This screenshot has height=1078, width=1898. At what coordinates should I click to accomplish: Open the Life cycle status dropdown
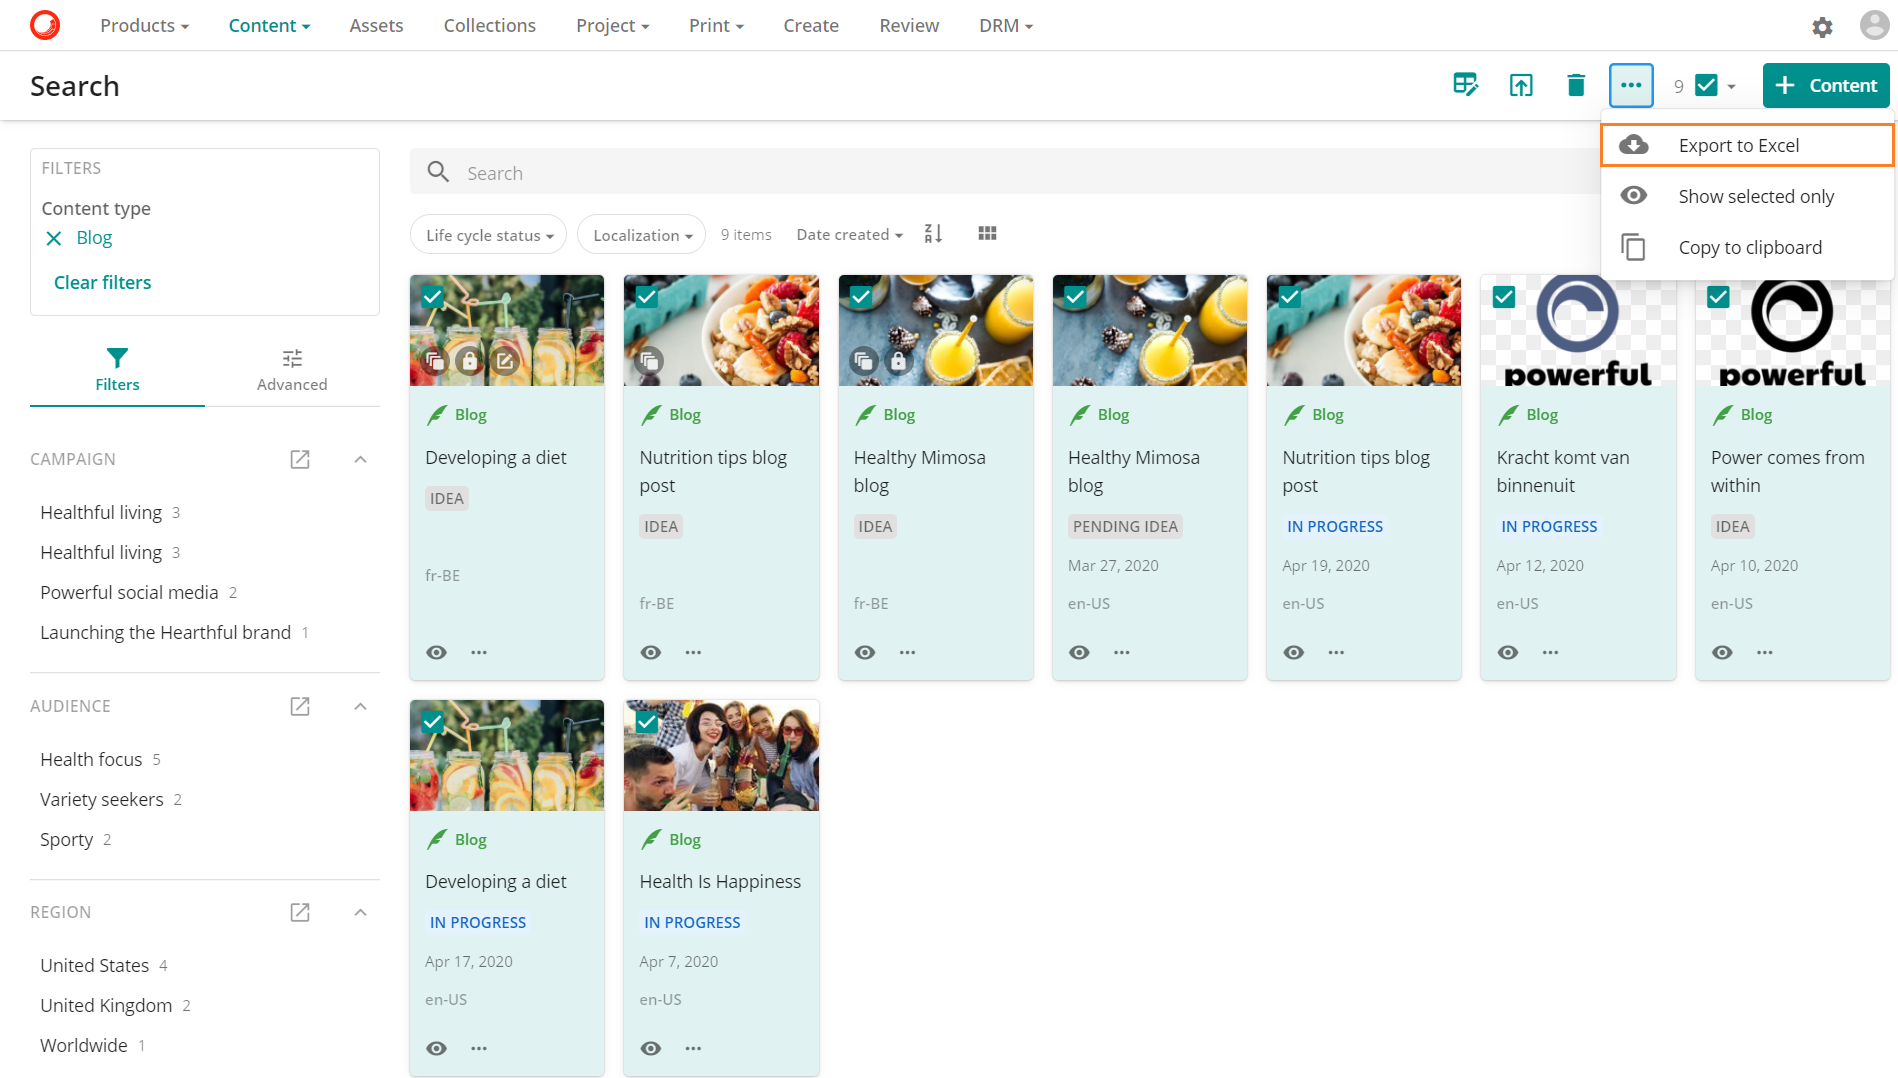[x=487, y=234]
